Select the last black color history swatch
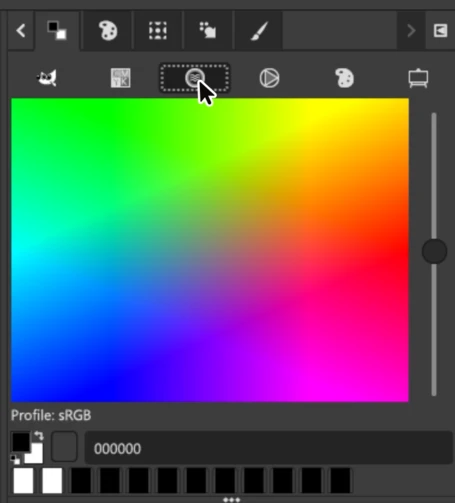This screenshot has width=455, height=503. coord(340,481)
